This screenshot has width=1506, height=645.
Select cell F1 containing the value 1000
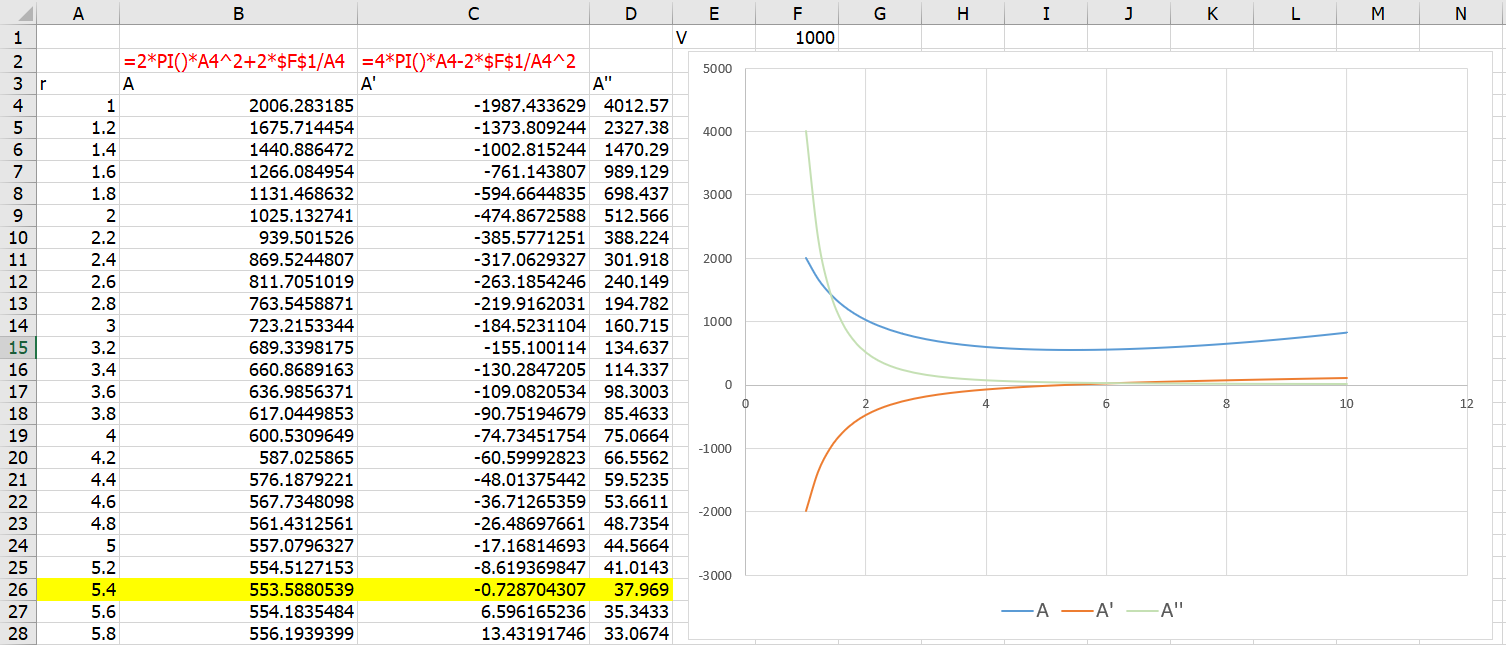(797, 37)
